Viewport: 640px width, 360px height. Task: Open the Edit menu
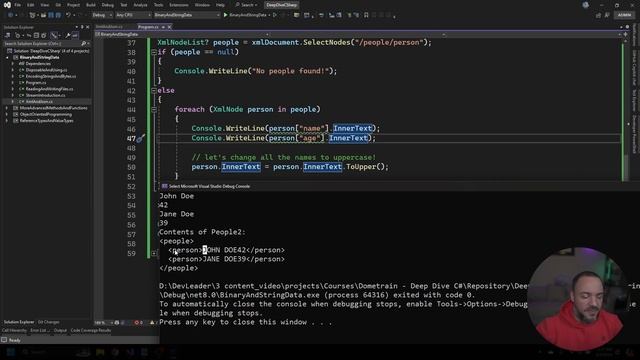(x=31, y=5)
